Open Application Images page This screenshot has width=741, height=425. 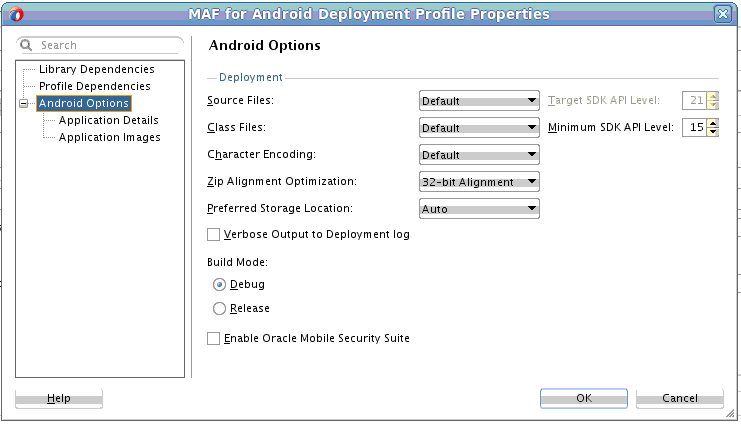click(x=110, y=137)
